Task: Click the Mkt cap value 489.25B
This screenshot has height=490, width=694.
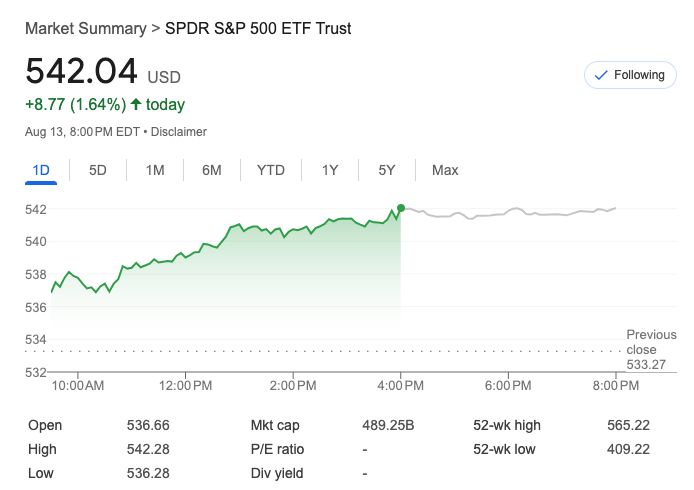Action: point(388,425)
